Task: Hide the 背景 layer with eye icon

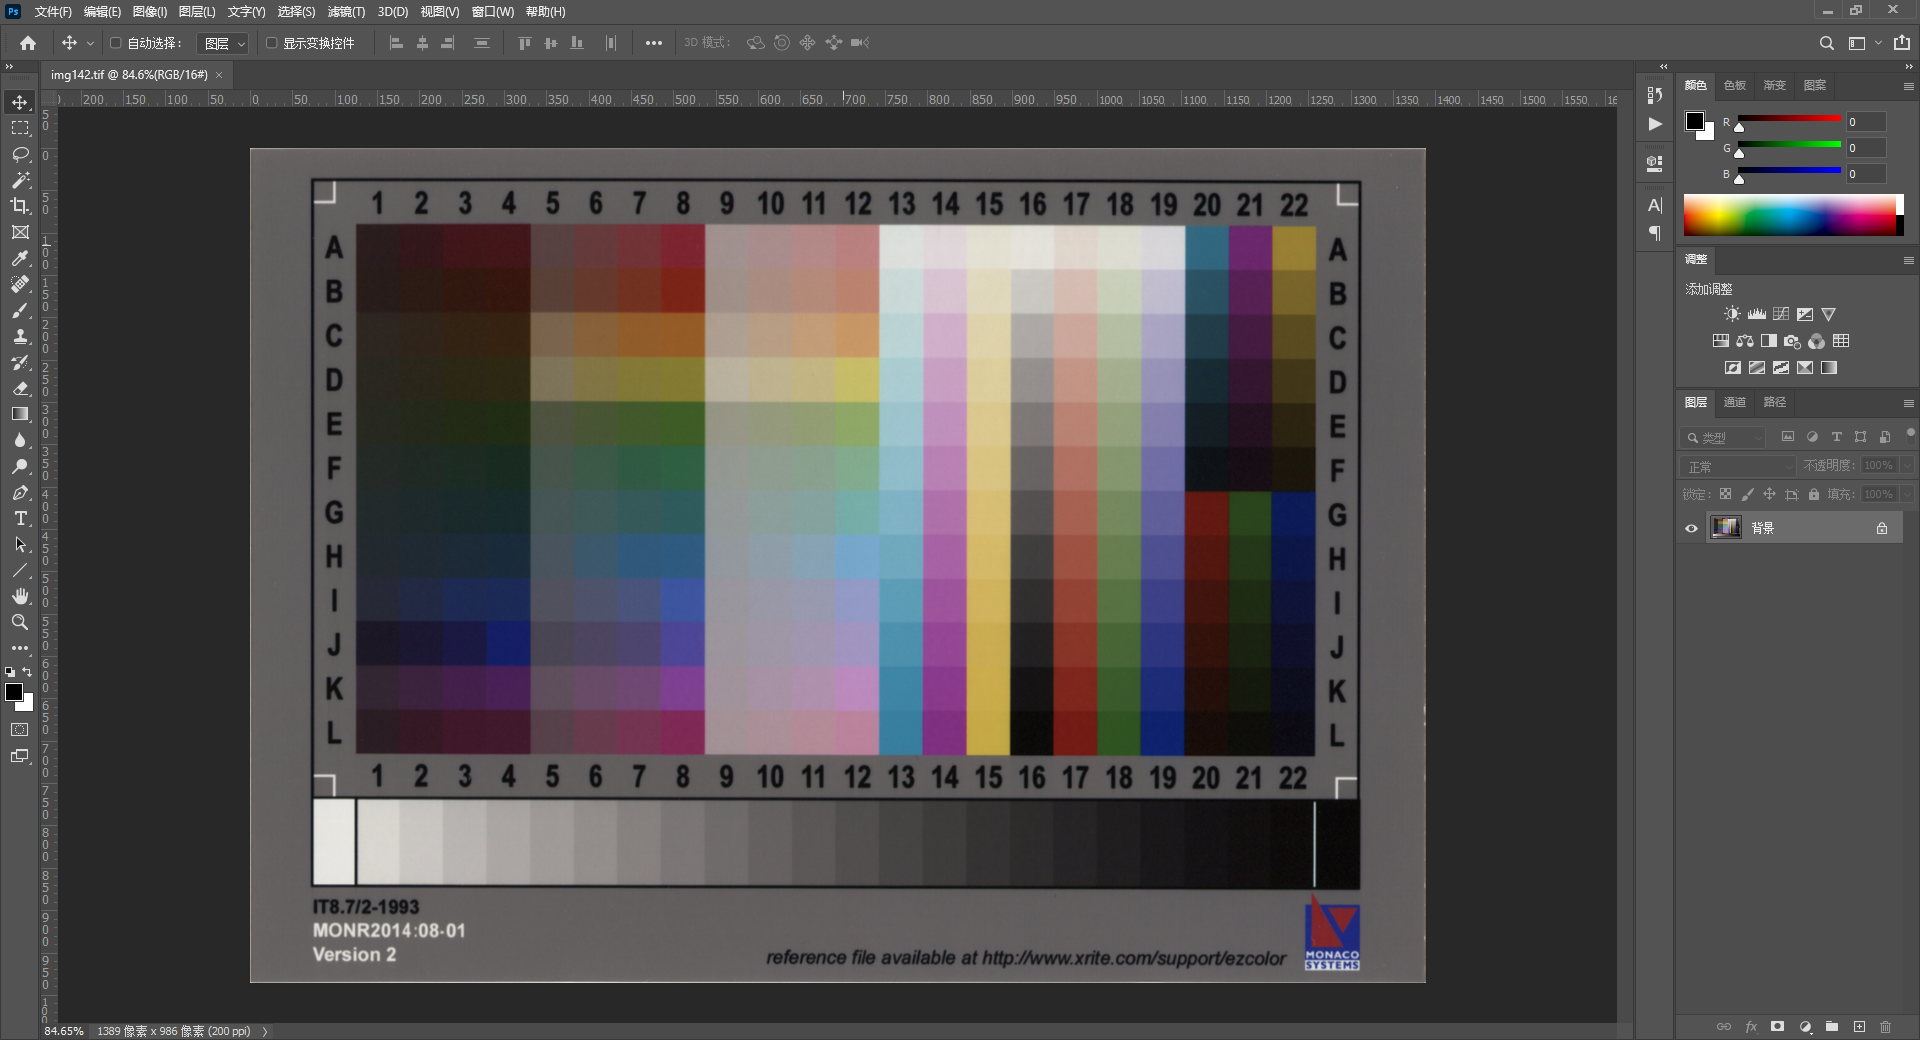Action: [x=1691, y=528]
